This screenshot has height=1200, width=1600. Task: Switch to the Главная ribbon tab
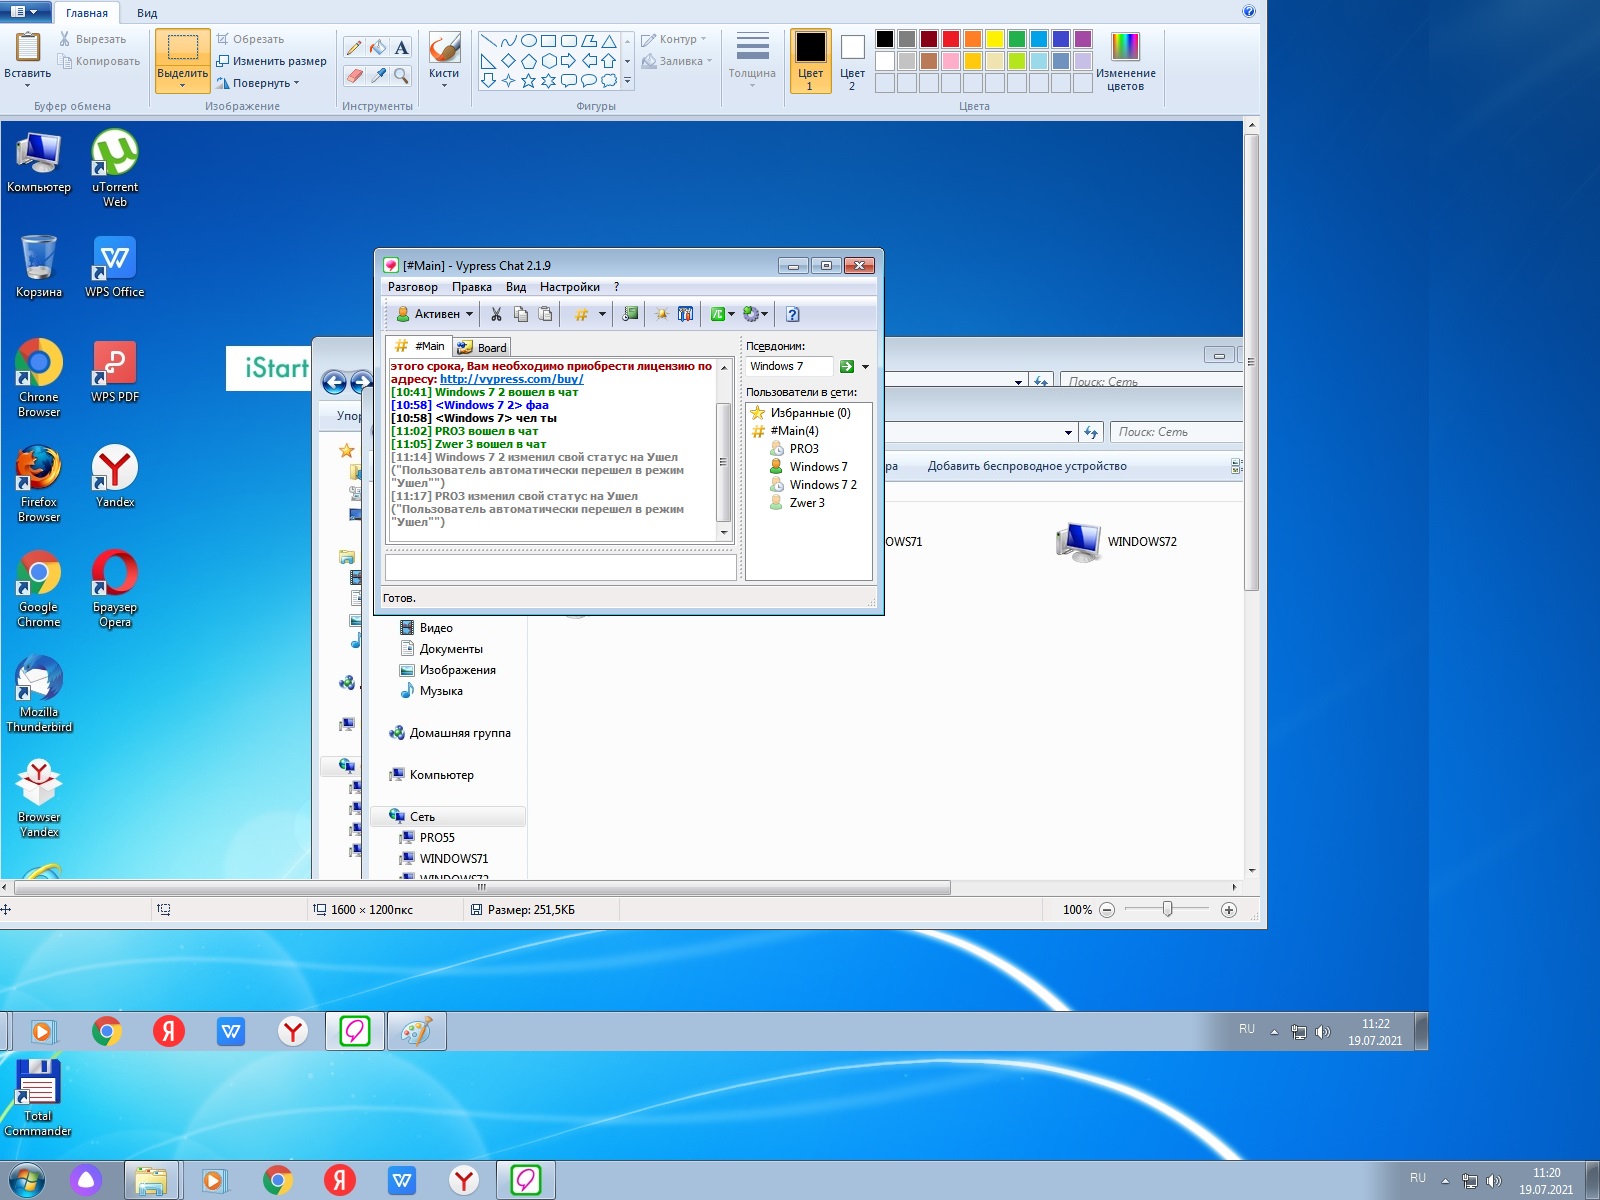pyautogui.click(x=87, y=13)
